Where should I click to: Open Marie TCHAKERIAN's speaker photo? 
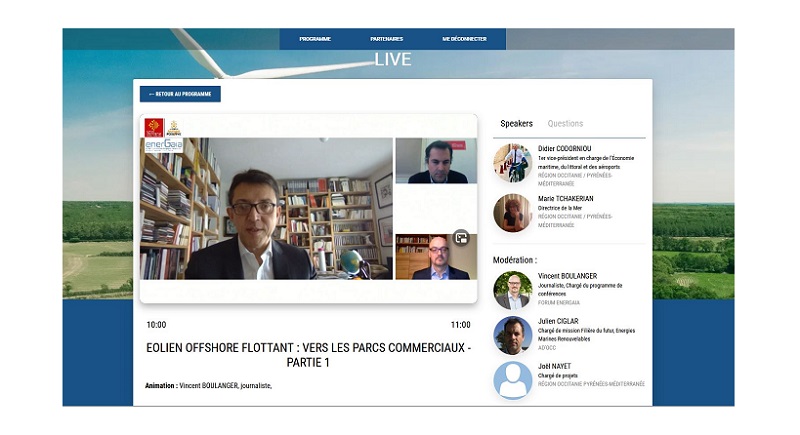[x=513, y=213]
